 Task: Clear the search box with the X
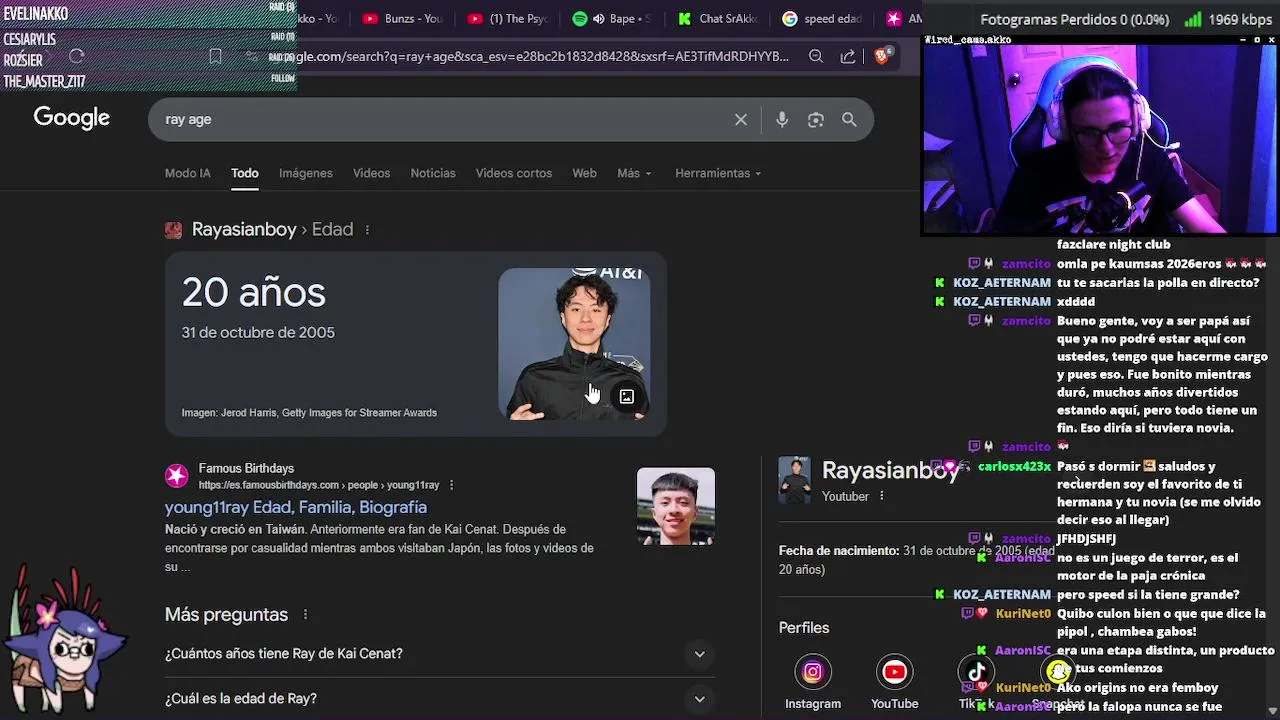[x=741, y=120]
